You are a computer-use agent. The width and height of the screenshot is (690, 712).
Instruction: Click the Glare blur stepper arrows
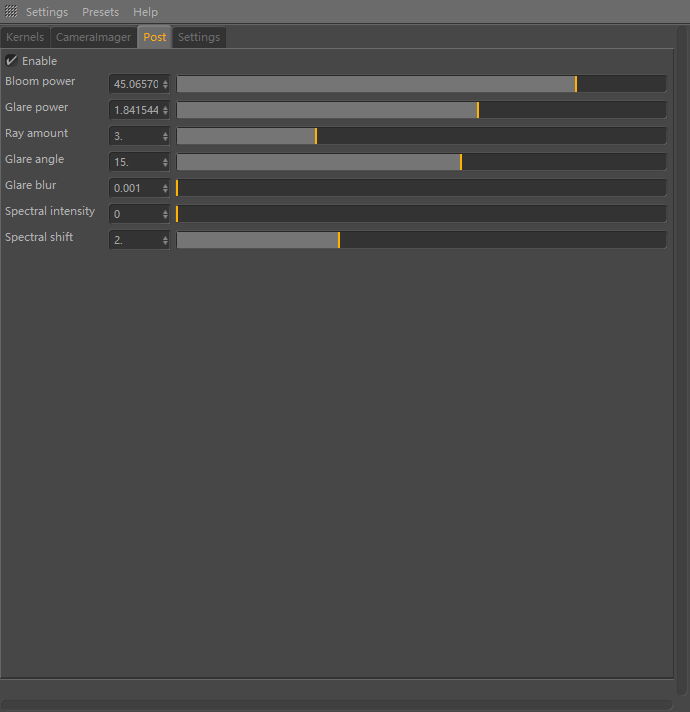(x=165, y=188)
